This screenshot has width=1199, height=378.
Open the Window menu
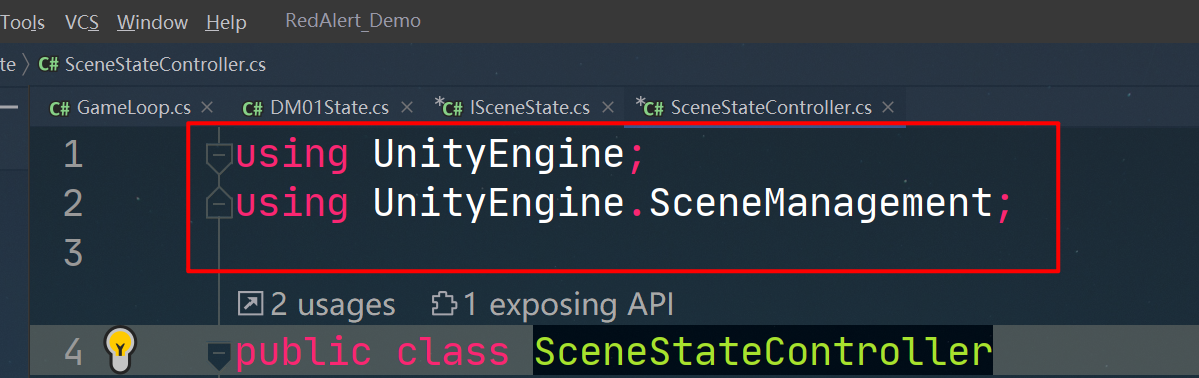click(153, 22)
